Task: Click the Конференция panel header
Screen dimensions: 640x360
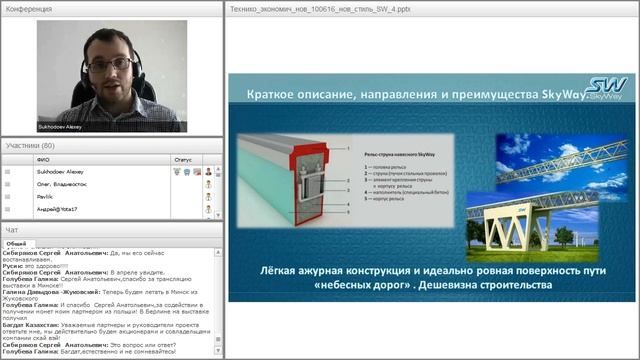Action: [x=112, y=9]
